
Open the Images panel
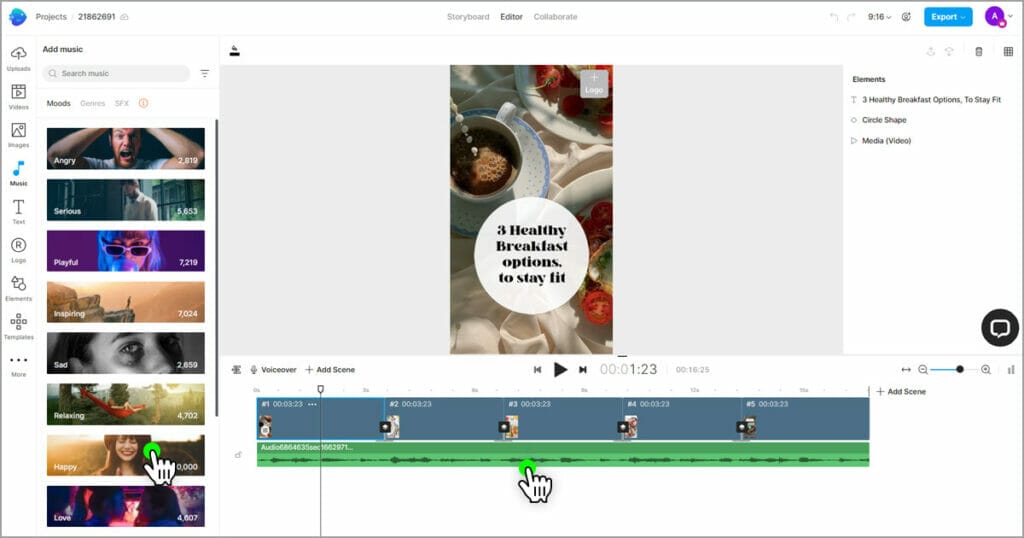pyautogui.click(x=18, y=135)
